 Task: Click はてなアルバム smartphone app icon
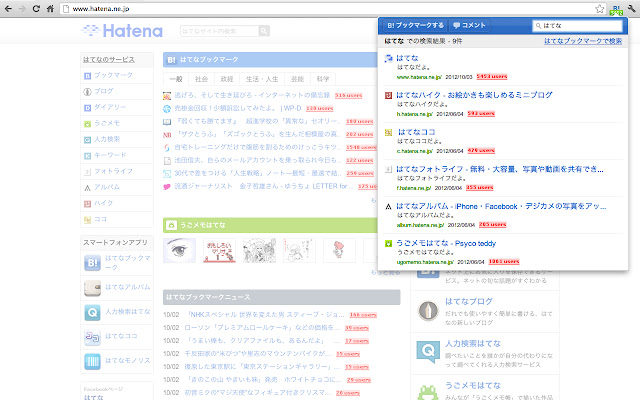(92, 288)
